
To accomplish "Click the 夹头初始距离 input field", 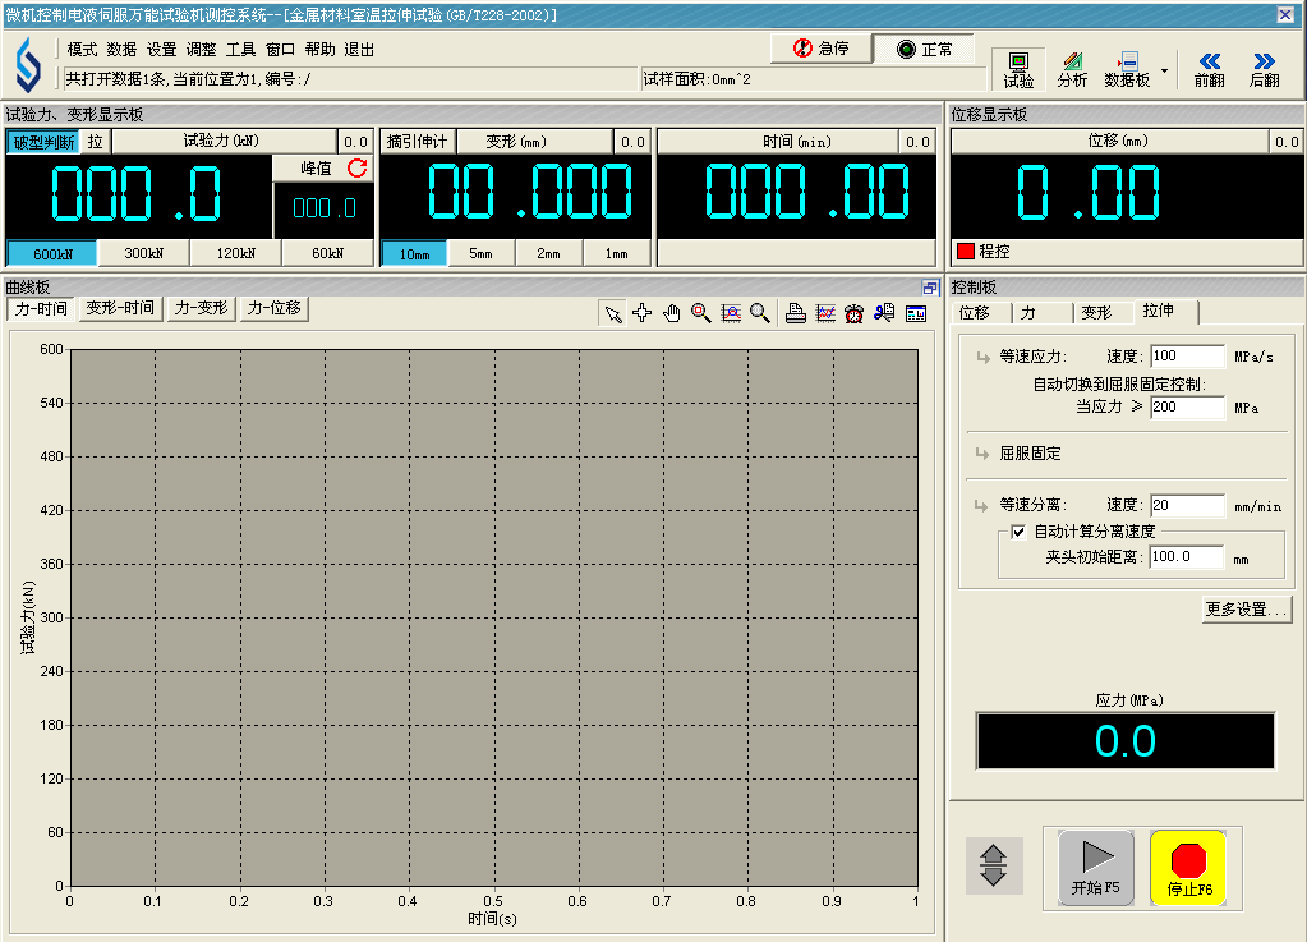I will tap(1186, 557).
